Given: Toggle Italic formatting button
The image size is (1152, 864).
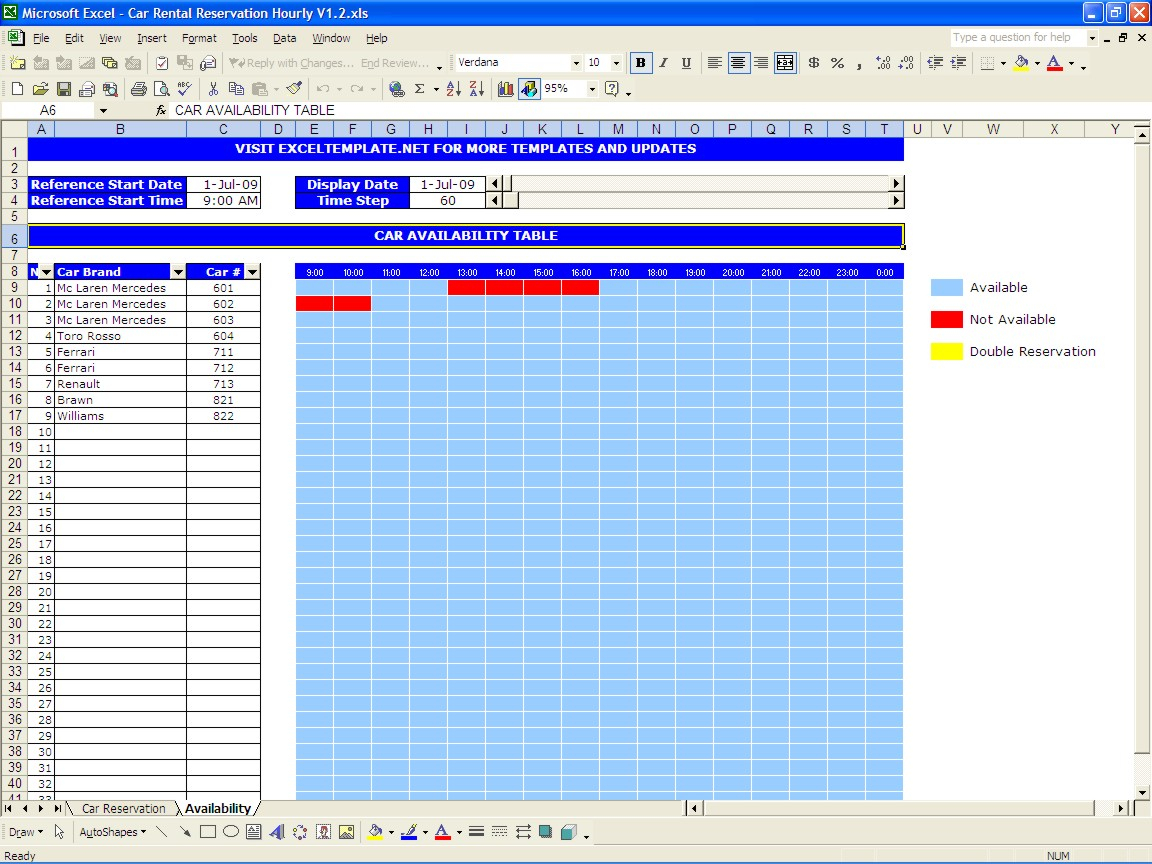Looking at the screenshot, I should 663,63.
